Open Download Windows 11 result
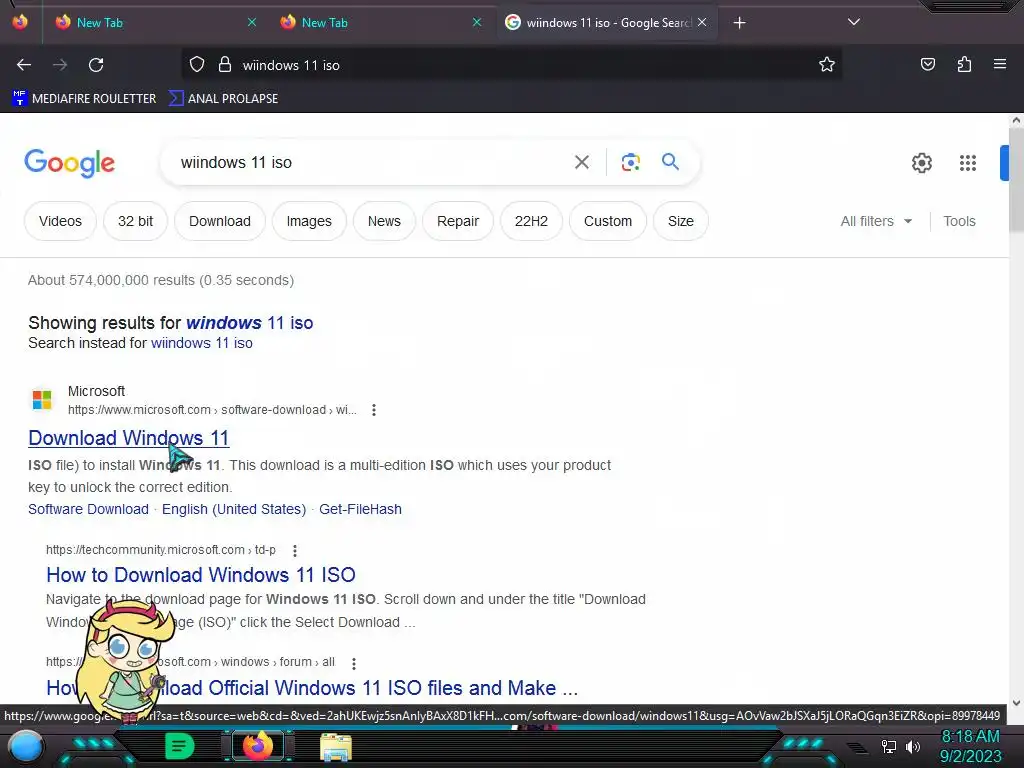Screen dimensions: 1024x768 pos(129,438)
